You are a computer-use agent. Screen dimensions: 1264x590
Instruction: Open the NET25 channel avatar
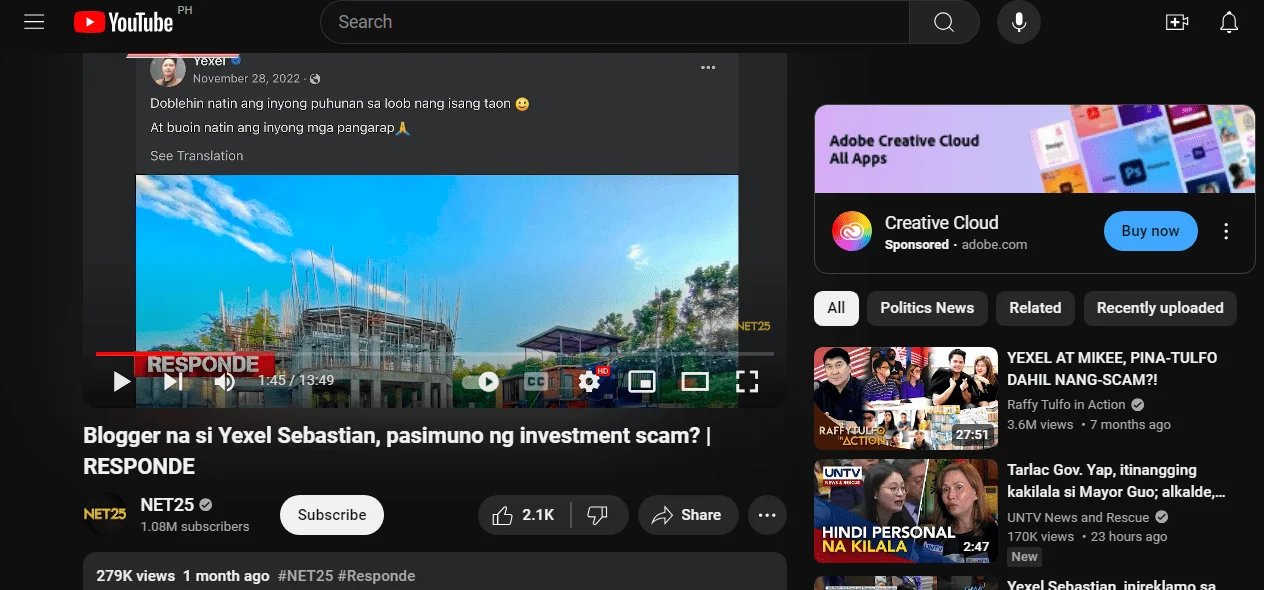pyautogui.click(x=104, y=514)
